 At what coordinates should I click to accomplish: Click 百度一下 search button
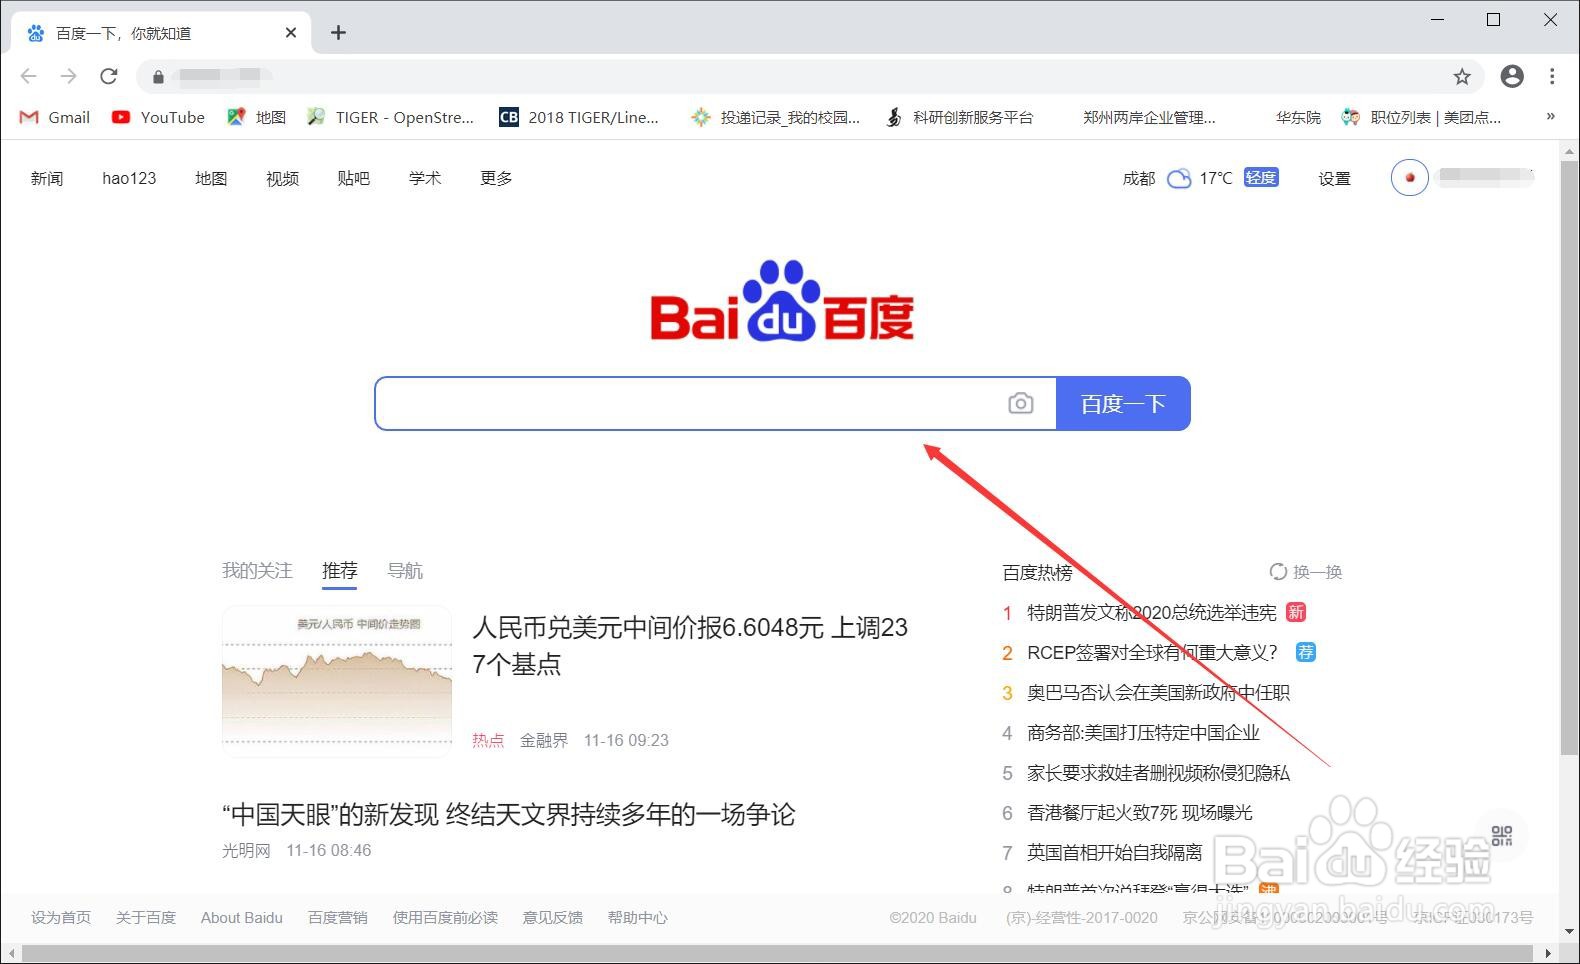tap(1123, 403)
